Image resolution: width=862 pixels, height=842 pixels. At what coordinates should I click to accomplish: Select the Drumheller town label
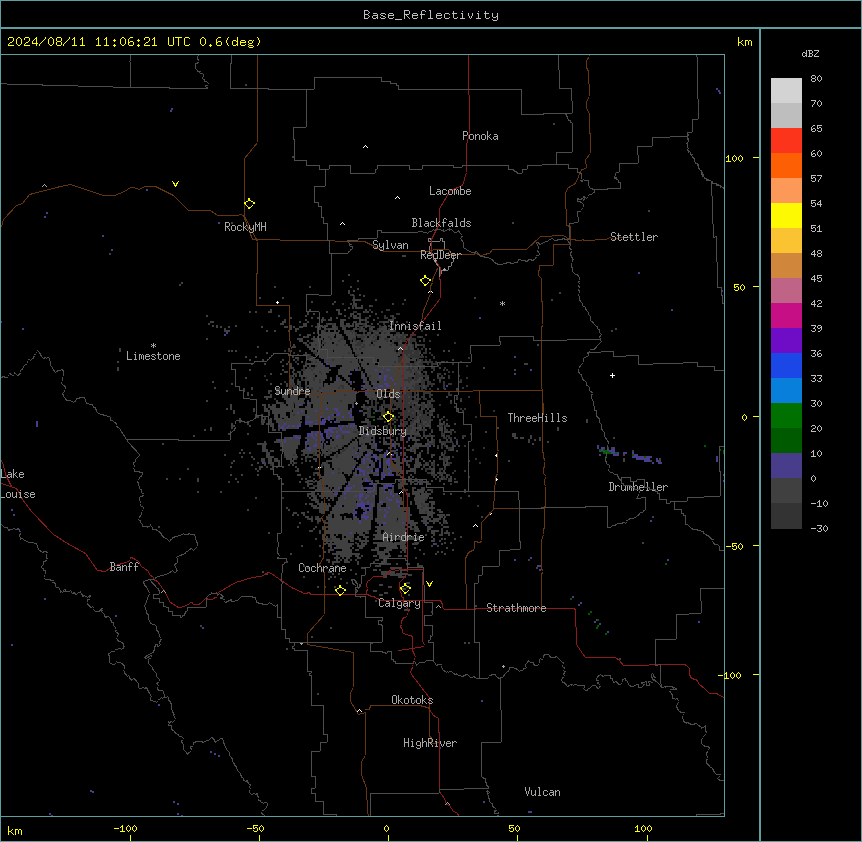click(638, 487)
